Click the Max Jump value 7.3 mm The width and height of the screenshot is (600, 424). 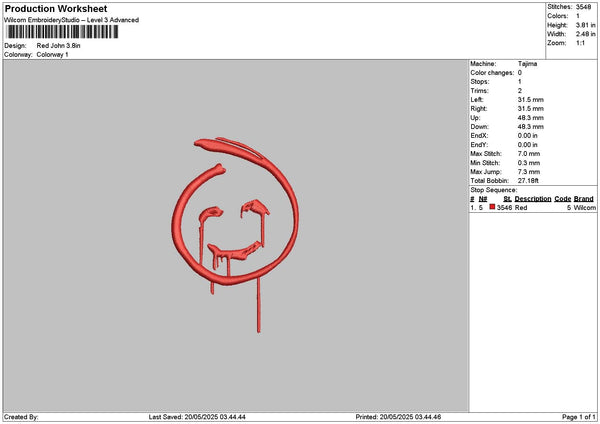[x=529, y=172]
